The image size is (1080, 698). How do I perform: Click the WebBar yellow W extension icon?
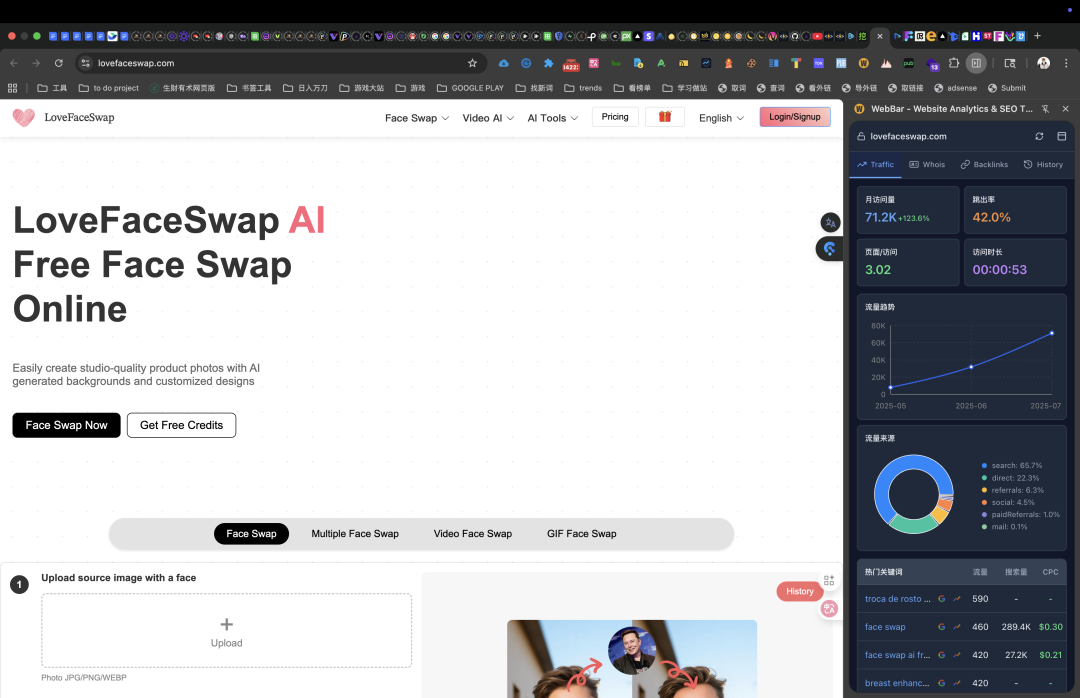click(x=864, y=63)
